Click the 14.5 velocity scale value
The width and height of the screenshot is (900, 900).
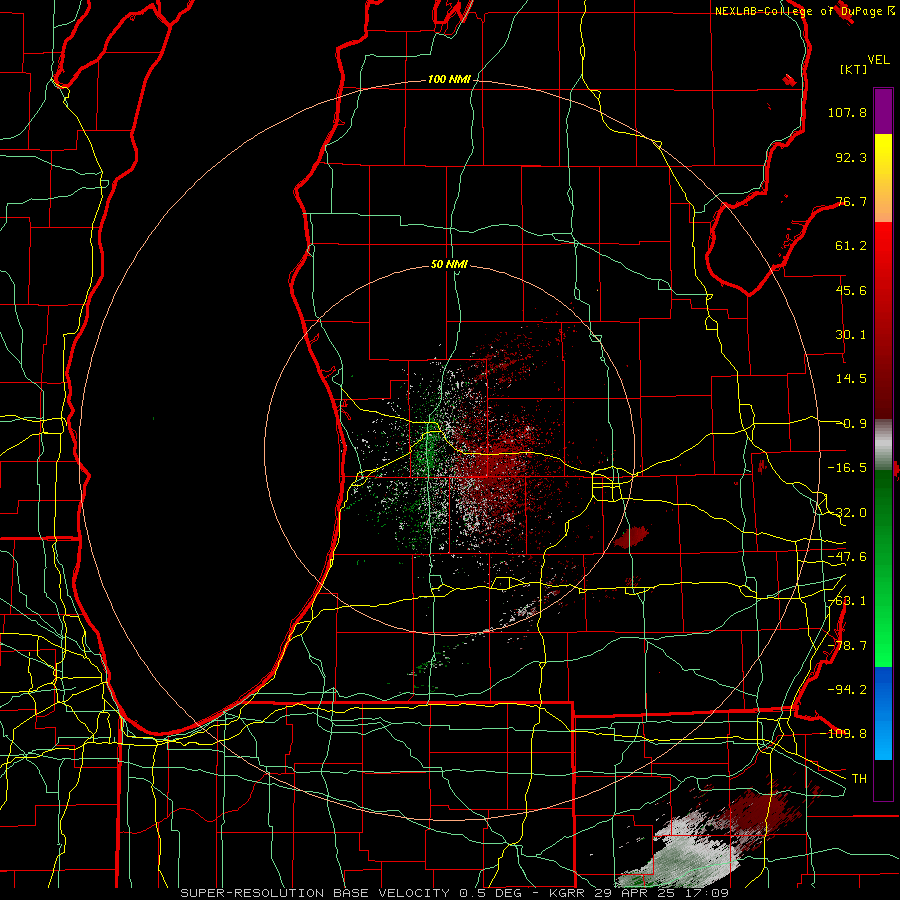[851, 379]
